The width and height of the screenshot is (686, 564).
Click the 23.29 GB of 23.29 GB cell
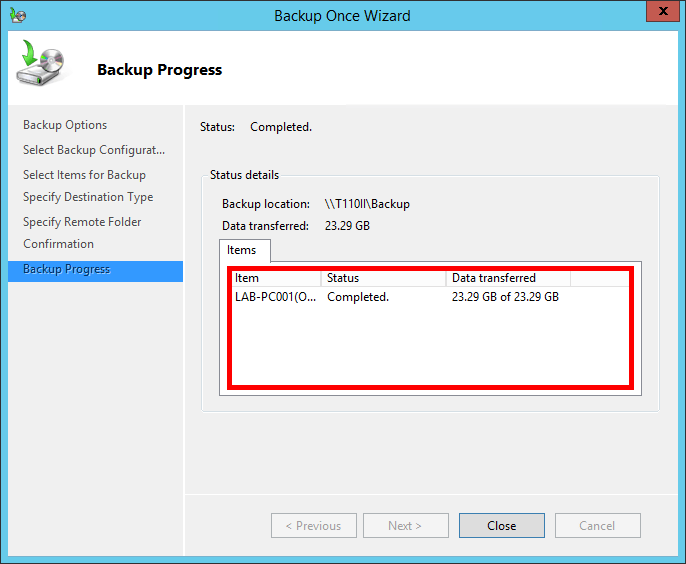(505, 297)
